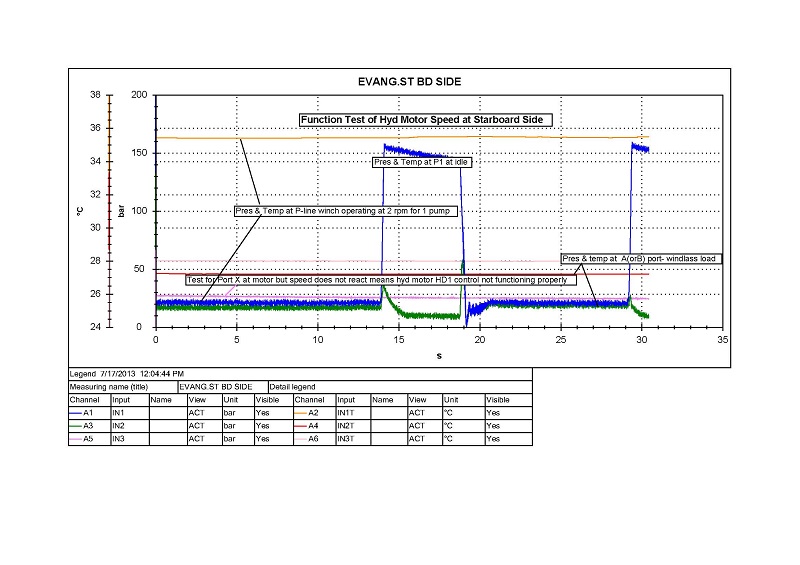Image resolution: width=800 pixels, height=565 pixels.
Task: Click the 'A(orB) port- windlass load' annotation
Action: tap(641, 258)
